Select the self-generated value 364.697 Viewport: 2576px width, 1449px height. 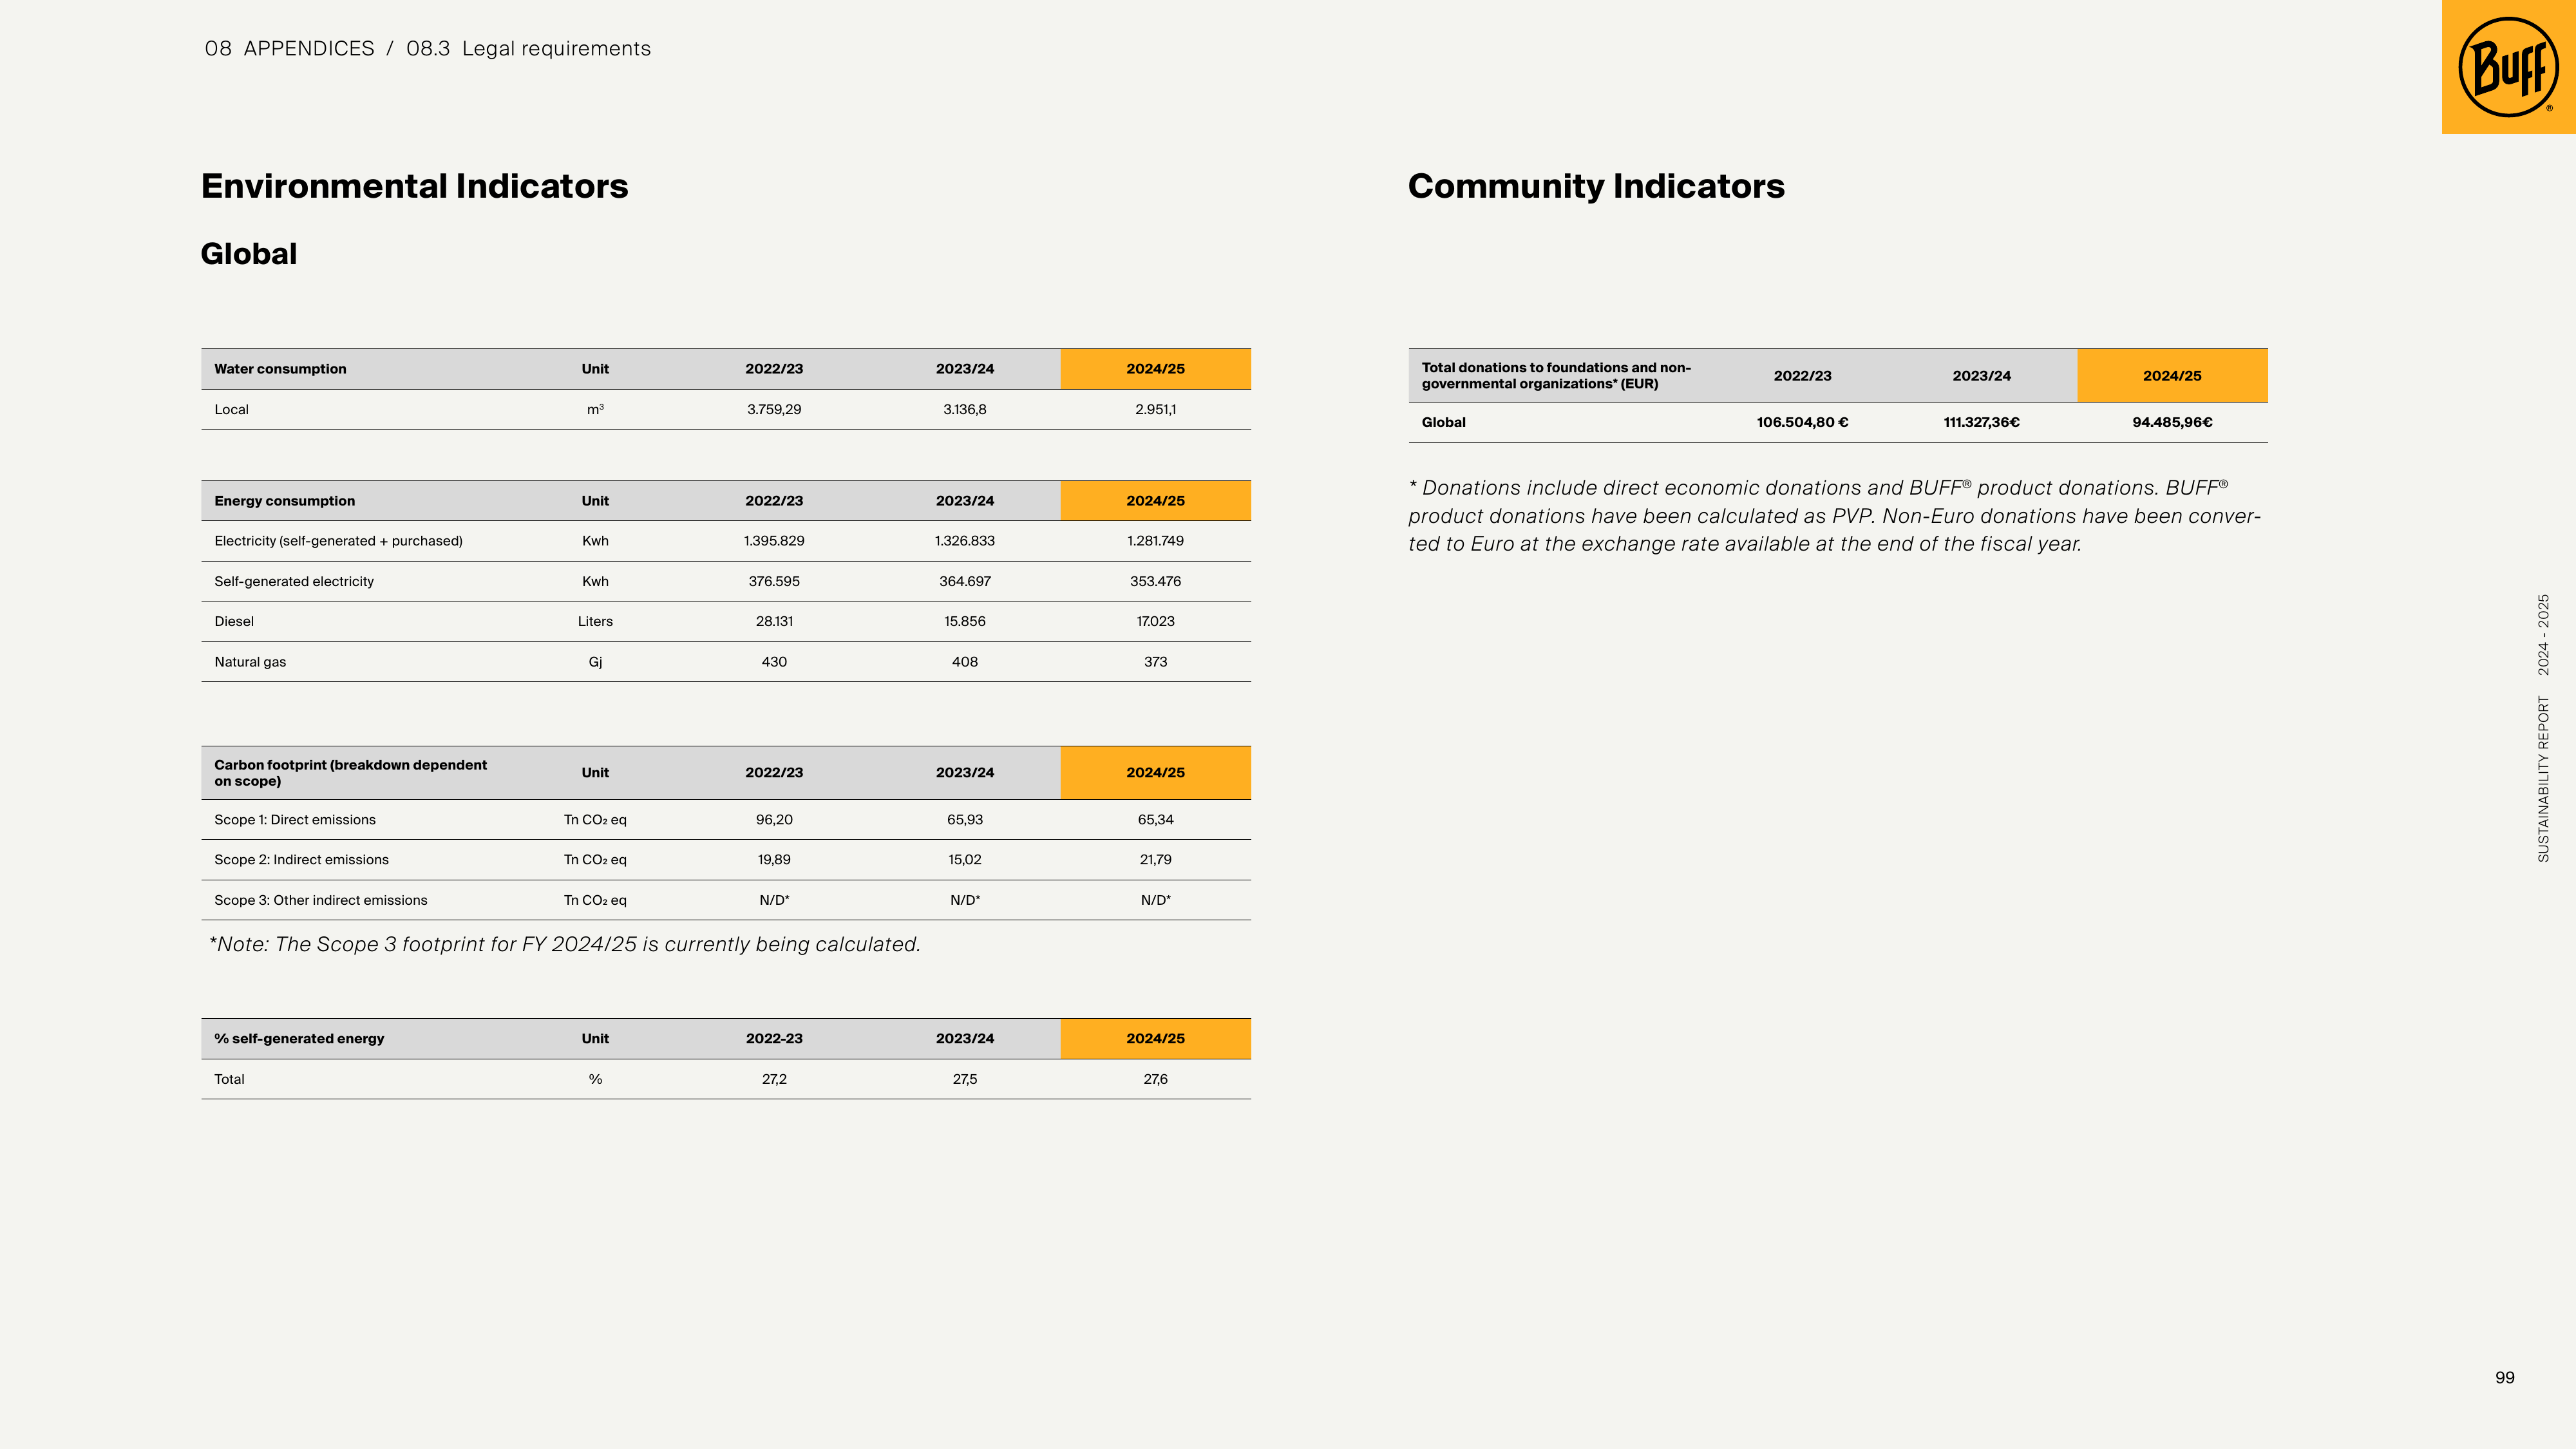965,581
